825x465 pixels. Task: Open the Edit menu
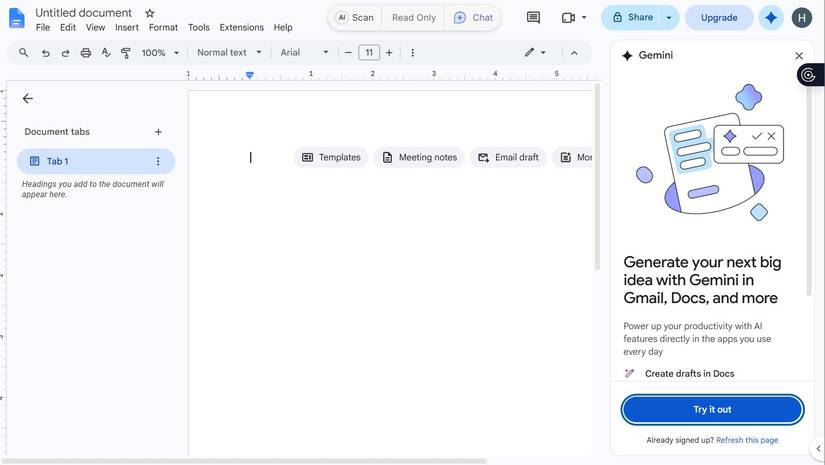click(68, 27)
